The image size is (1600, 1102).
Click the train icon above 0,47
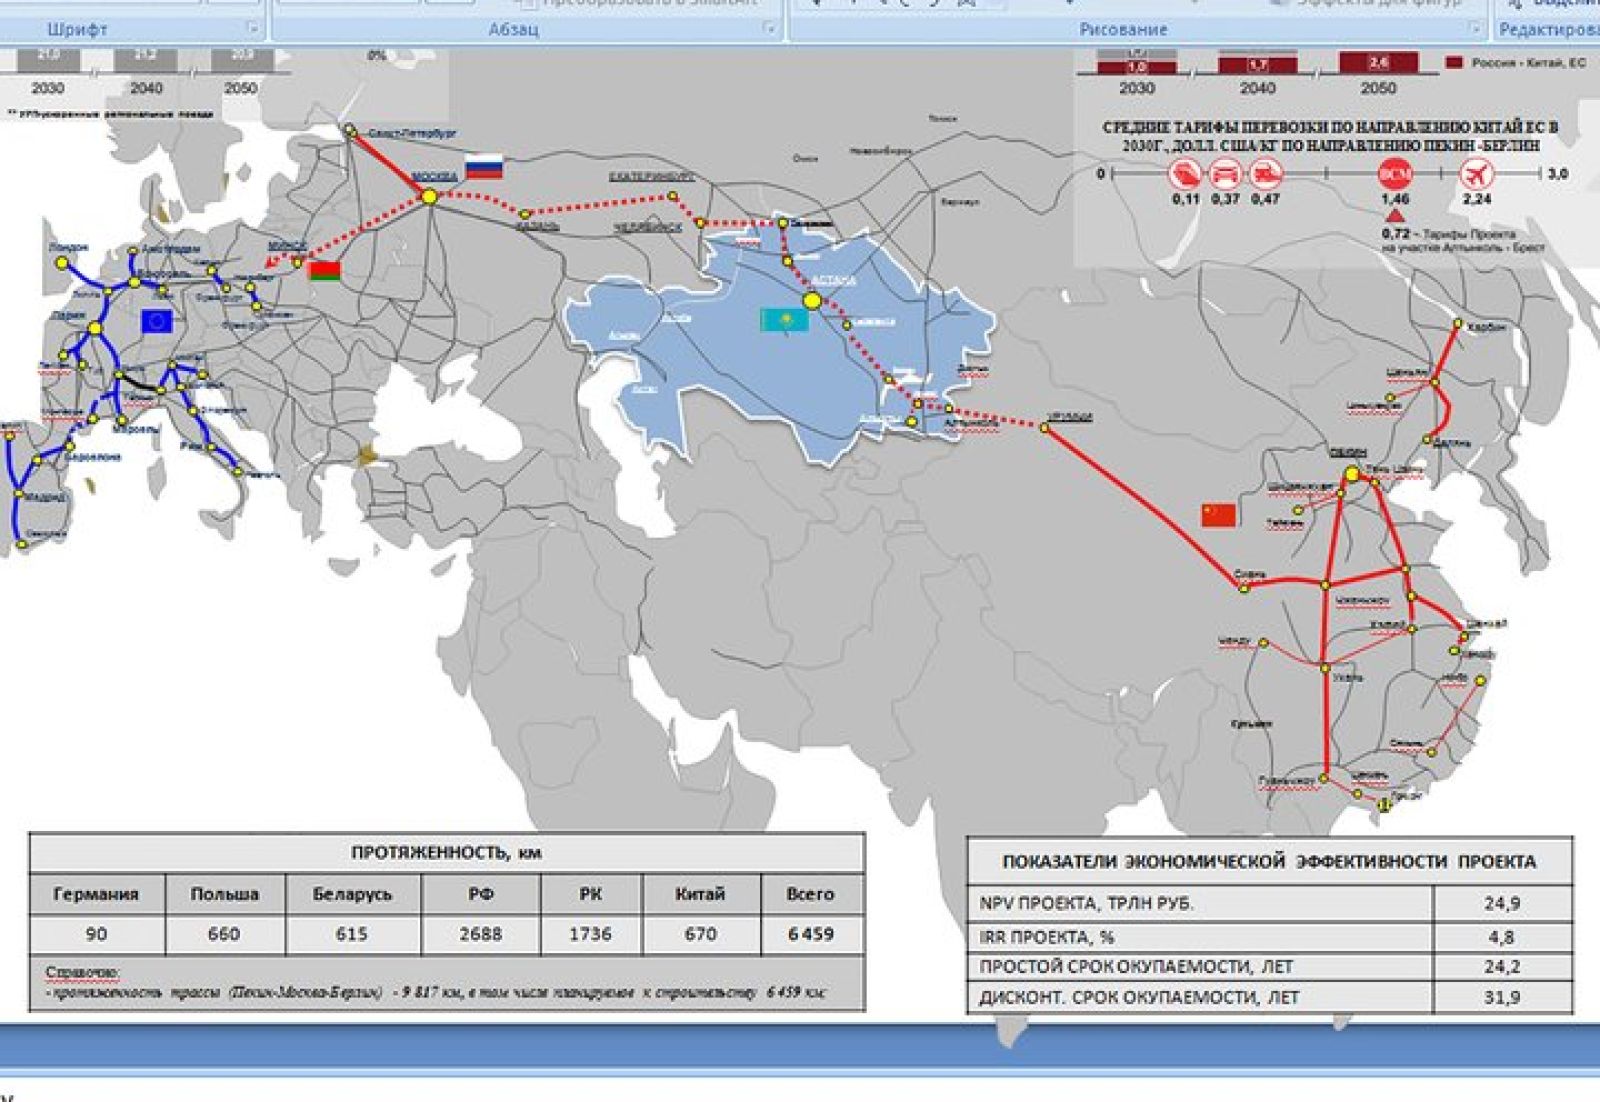[x=1266, y=175]
